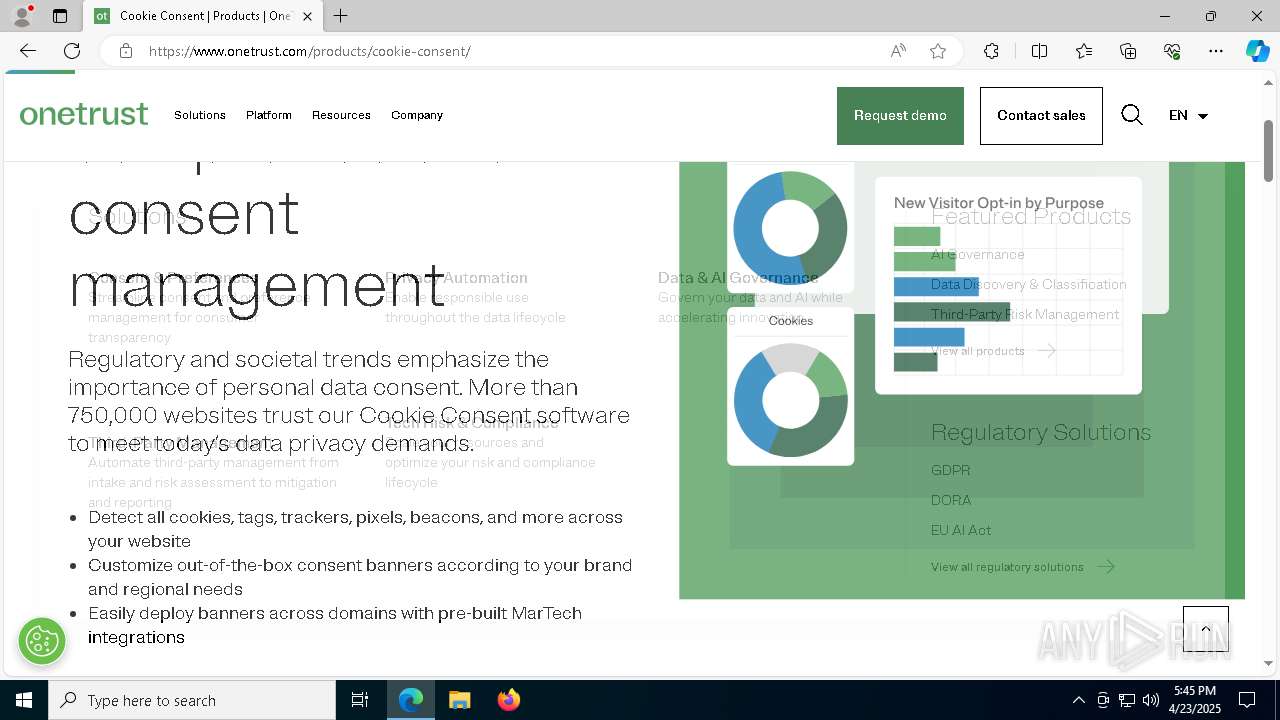Click the taskbar search box
The width and height of the screenshot is (1280, 720).
point(192,700)
